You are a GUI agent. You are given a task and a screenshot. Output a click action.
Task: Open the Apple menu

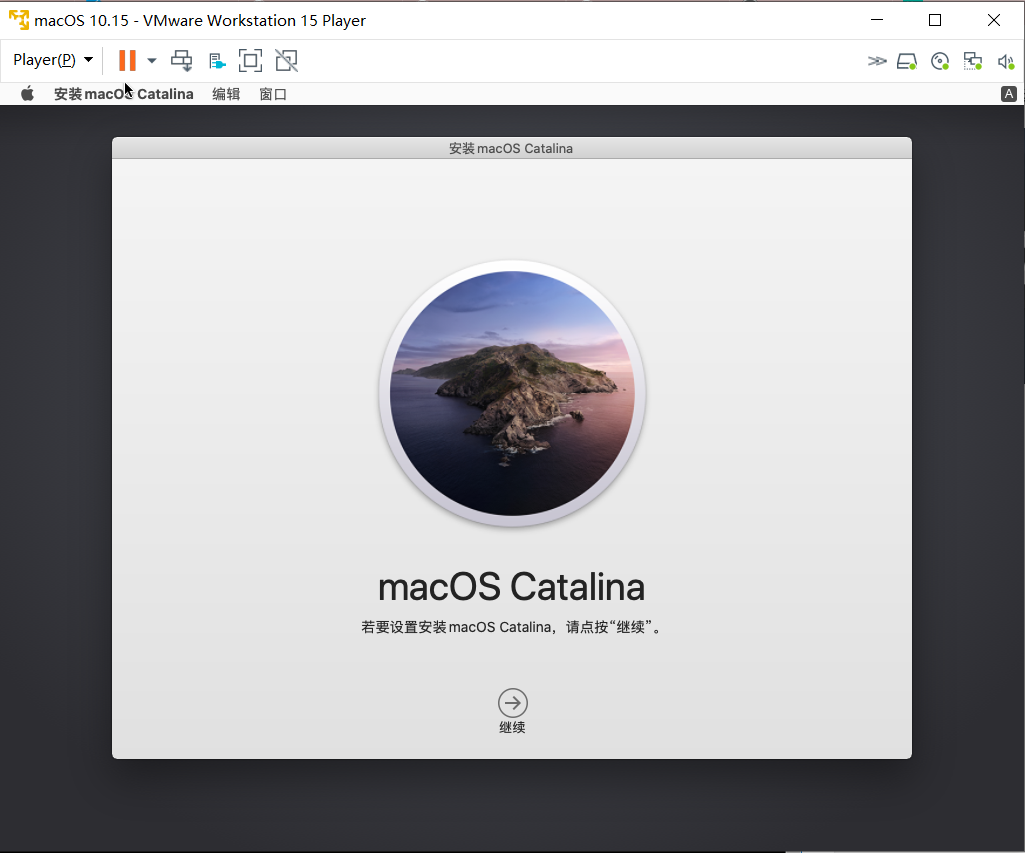point(27,94)
